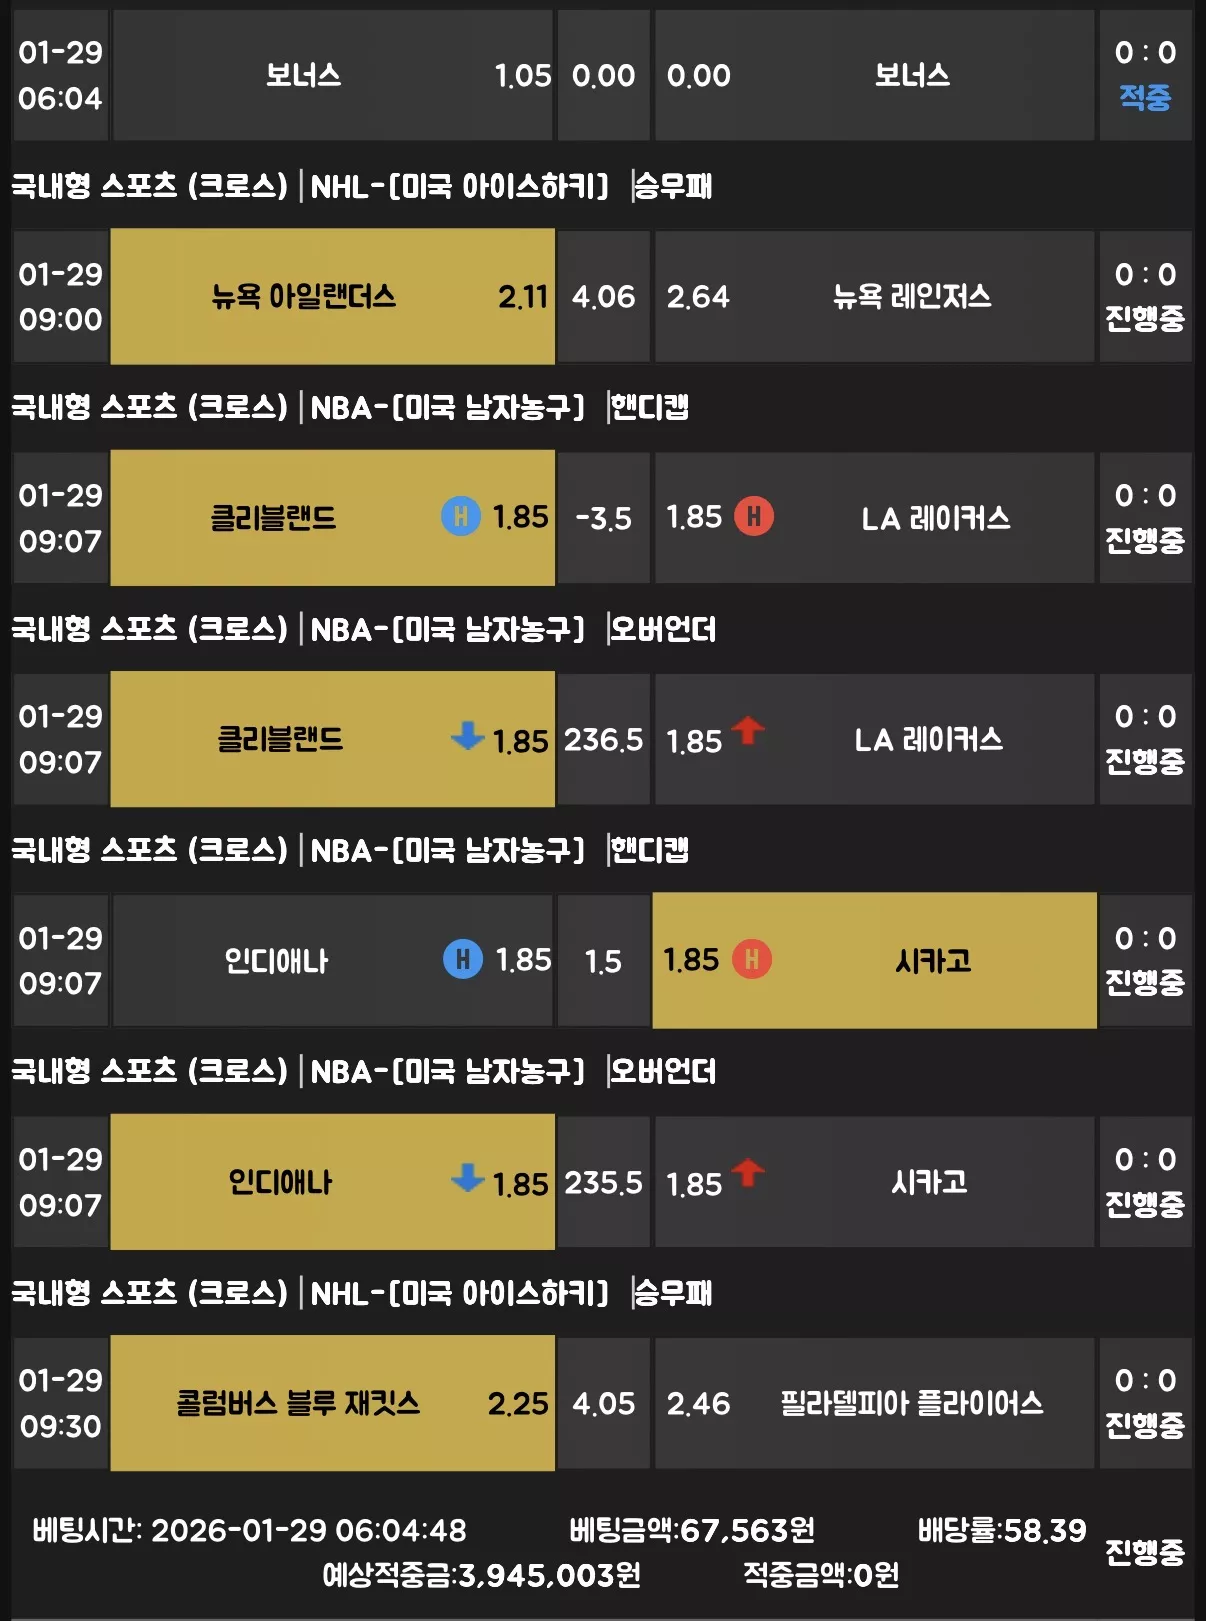Viewport: 1206px width, 1621px height.
Task: Click blue H icon beside 인디애나 handicap
Action: 463,960
